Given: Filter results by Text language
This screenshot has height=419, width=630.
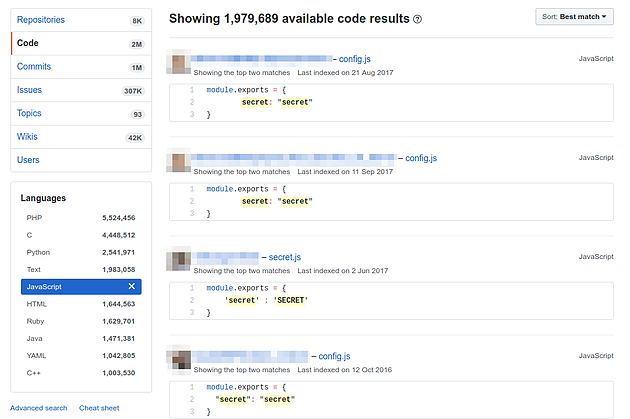Looking at the screenshot, I should [81, 270].
